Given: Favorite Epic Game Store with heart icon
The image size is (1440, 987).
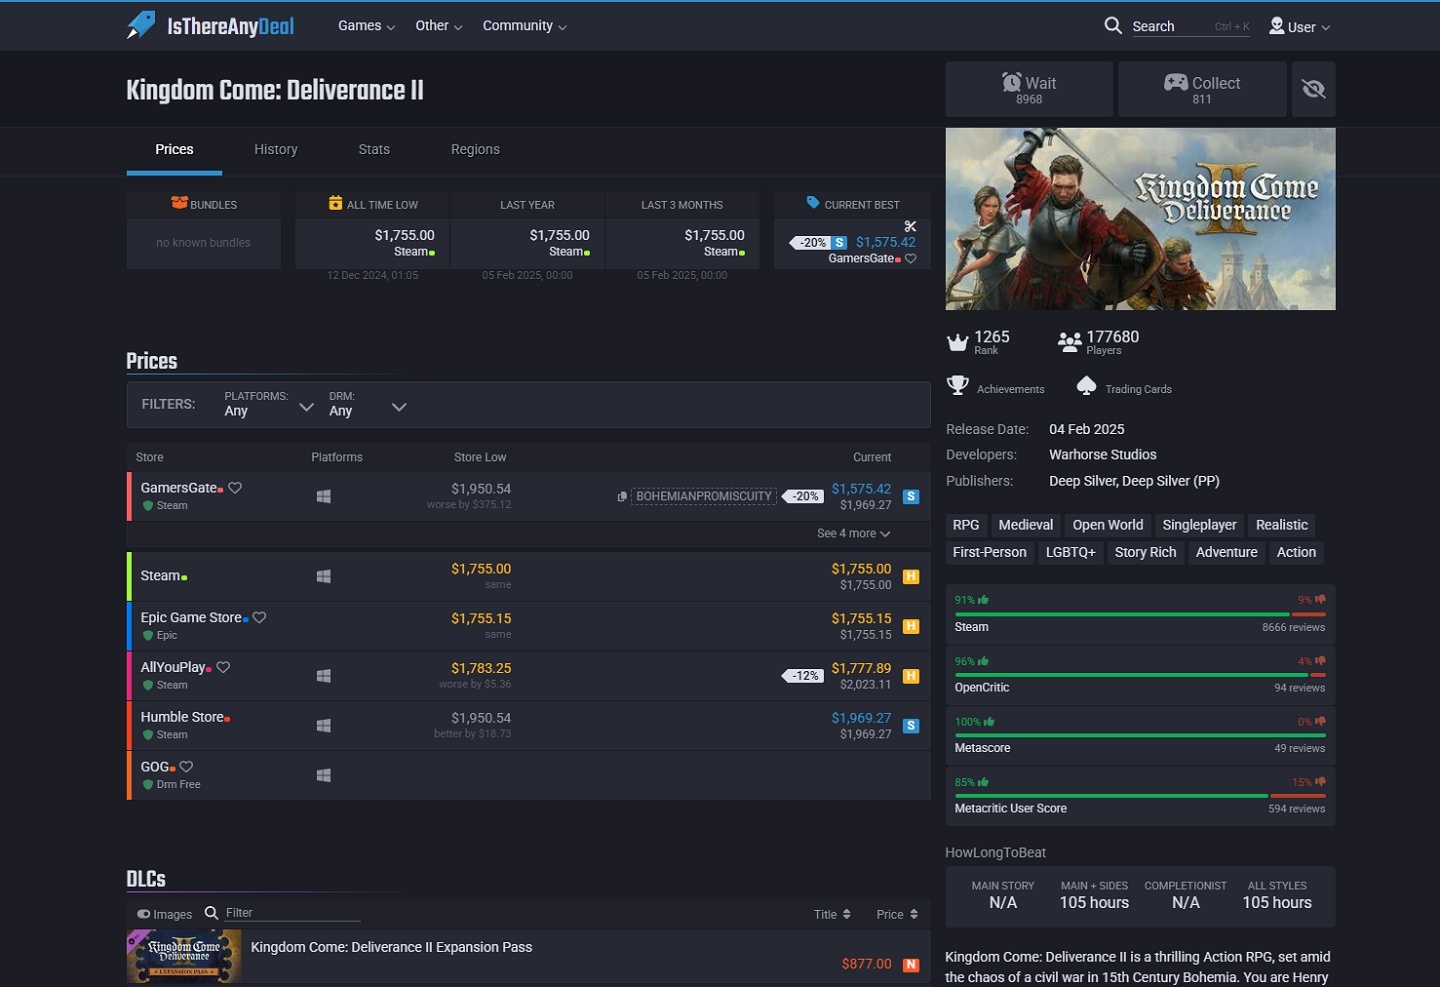Looking at the screenshot, I should pos(259,618).
